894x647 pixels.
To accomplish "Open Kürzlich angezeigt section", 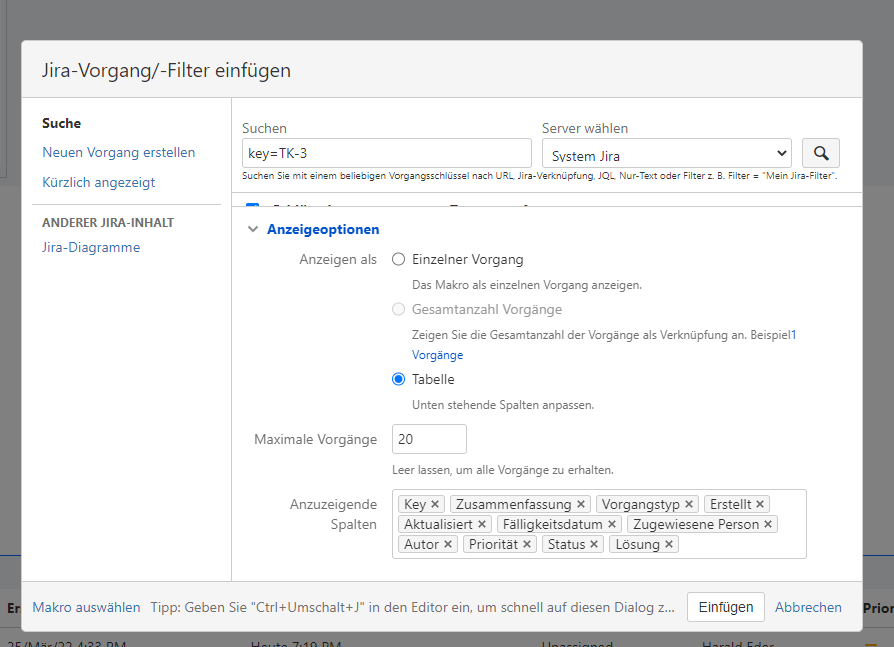I will coord(99,182).
